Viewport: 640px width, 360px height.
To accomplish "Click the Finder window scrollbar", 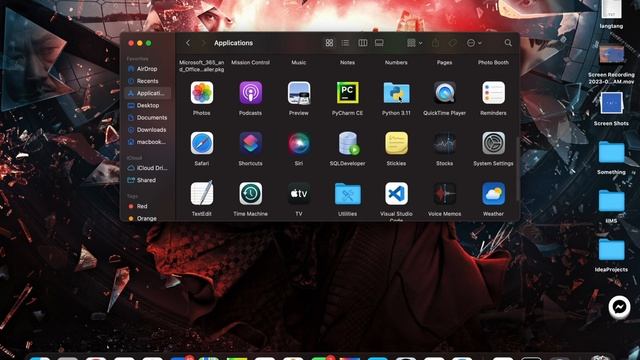I will (x=517, y=168).
